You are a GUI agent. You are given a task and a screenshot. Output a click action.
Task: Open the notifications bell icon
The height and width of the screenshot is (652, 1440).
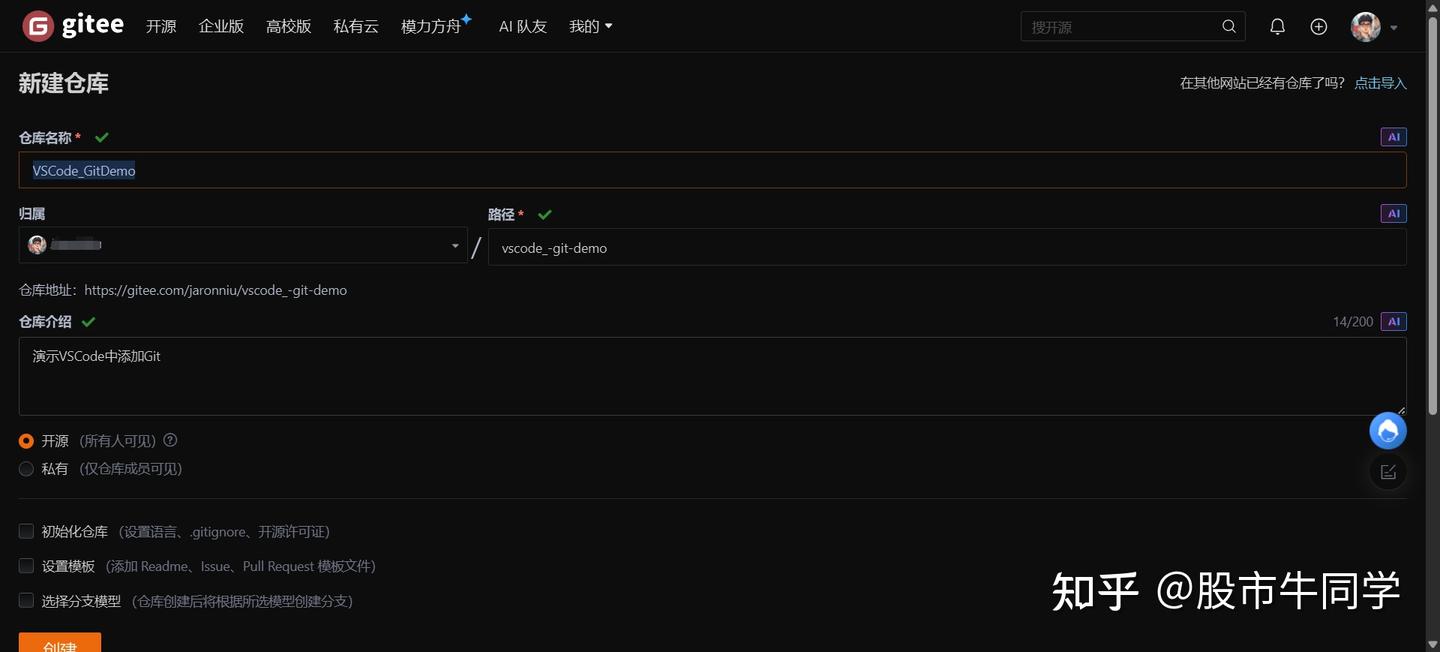coord(1277,26)
